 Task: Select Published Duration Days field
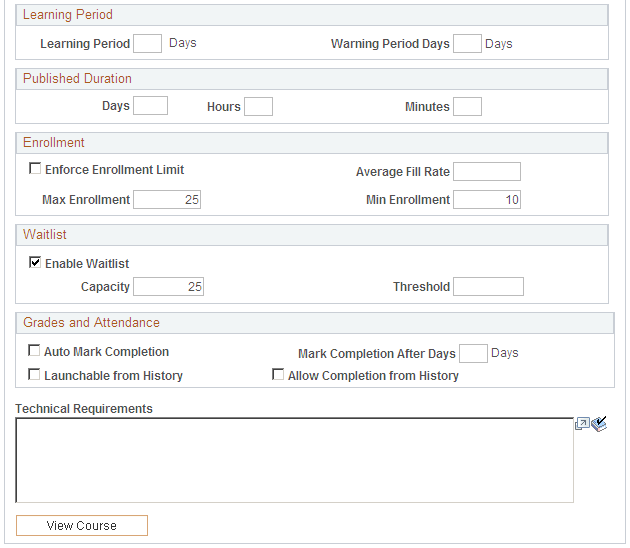pos(151,106)
